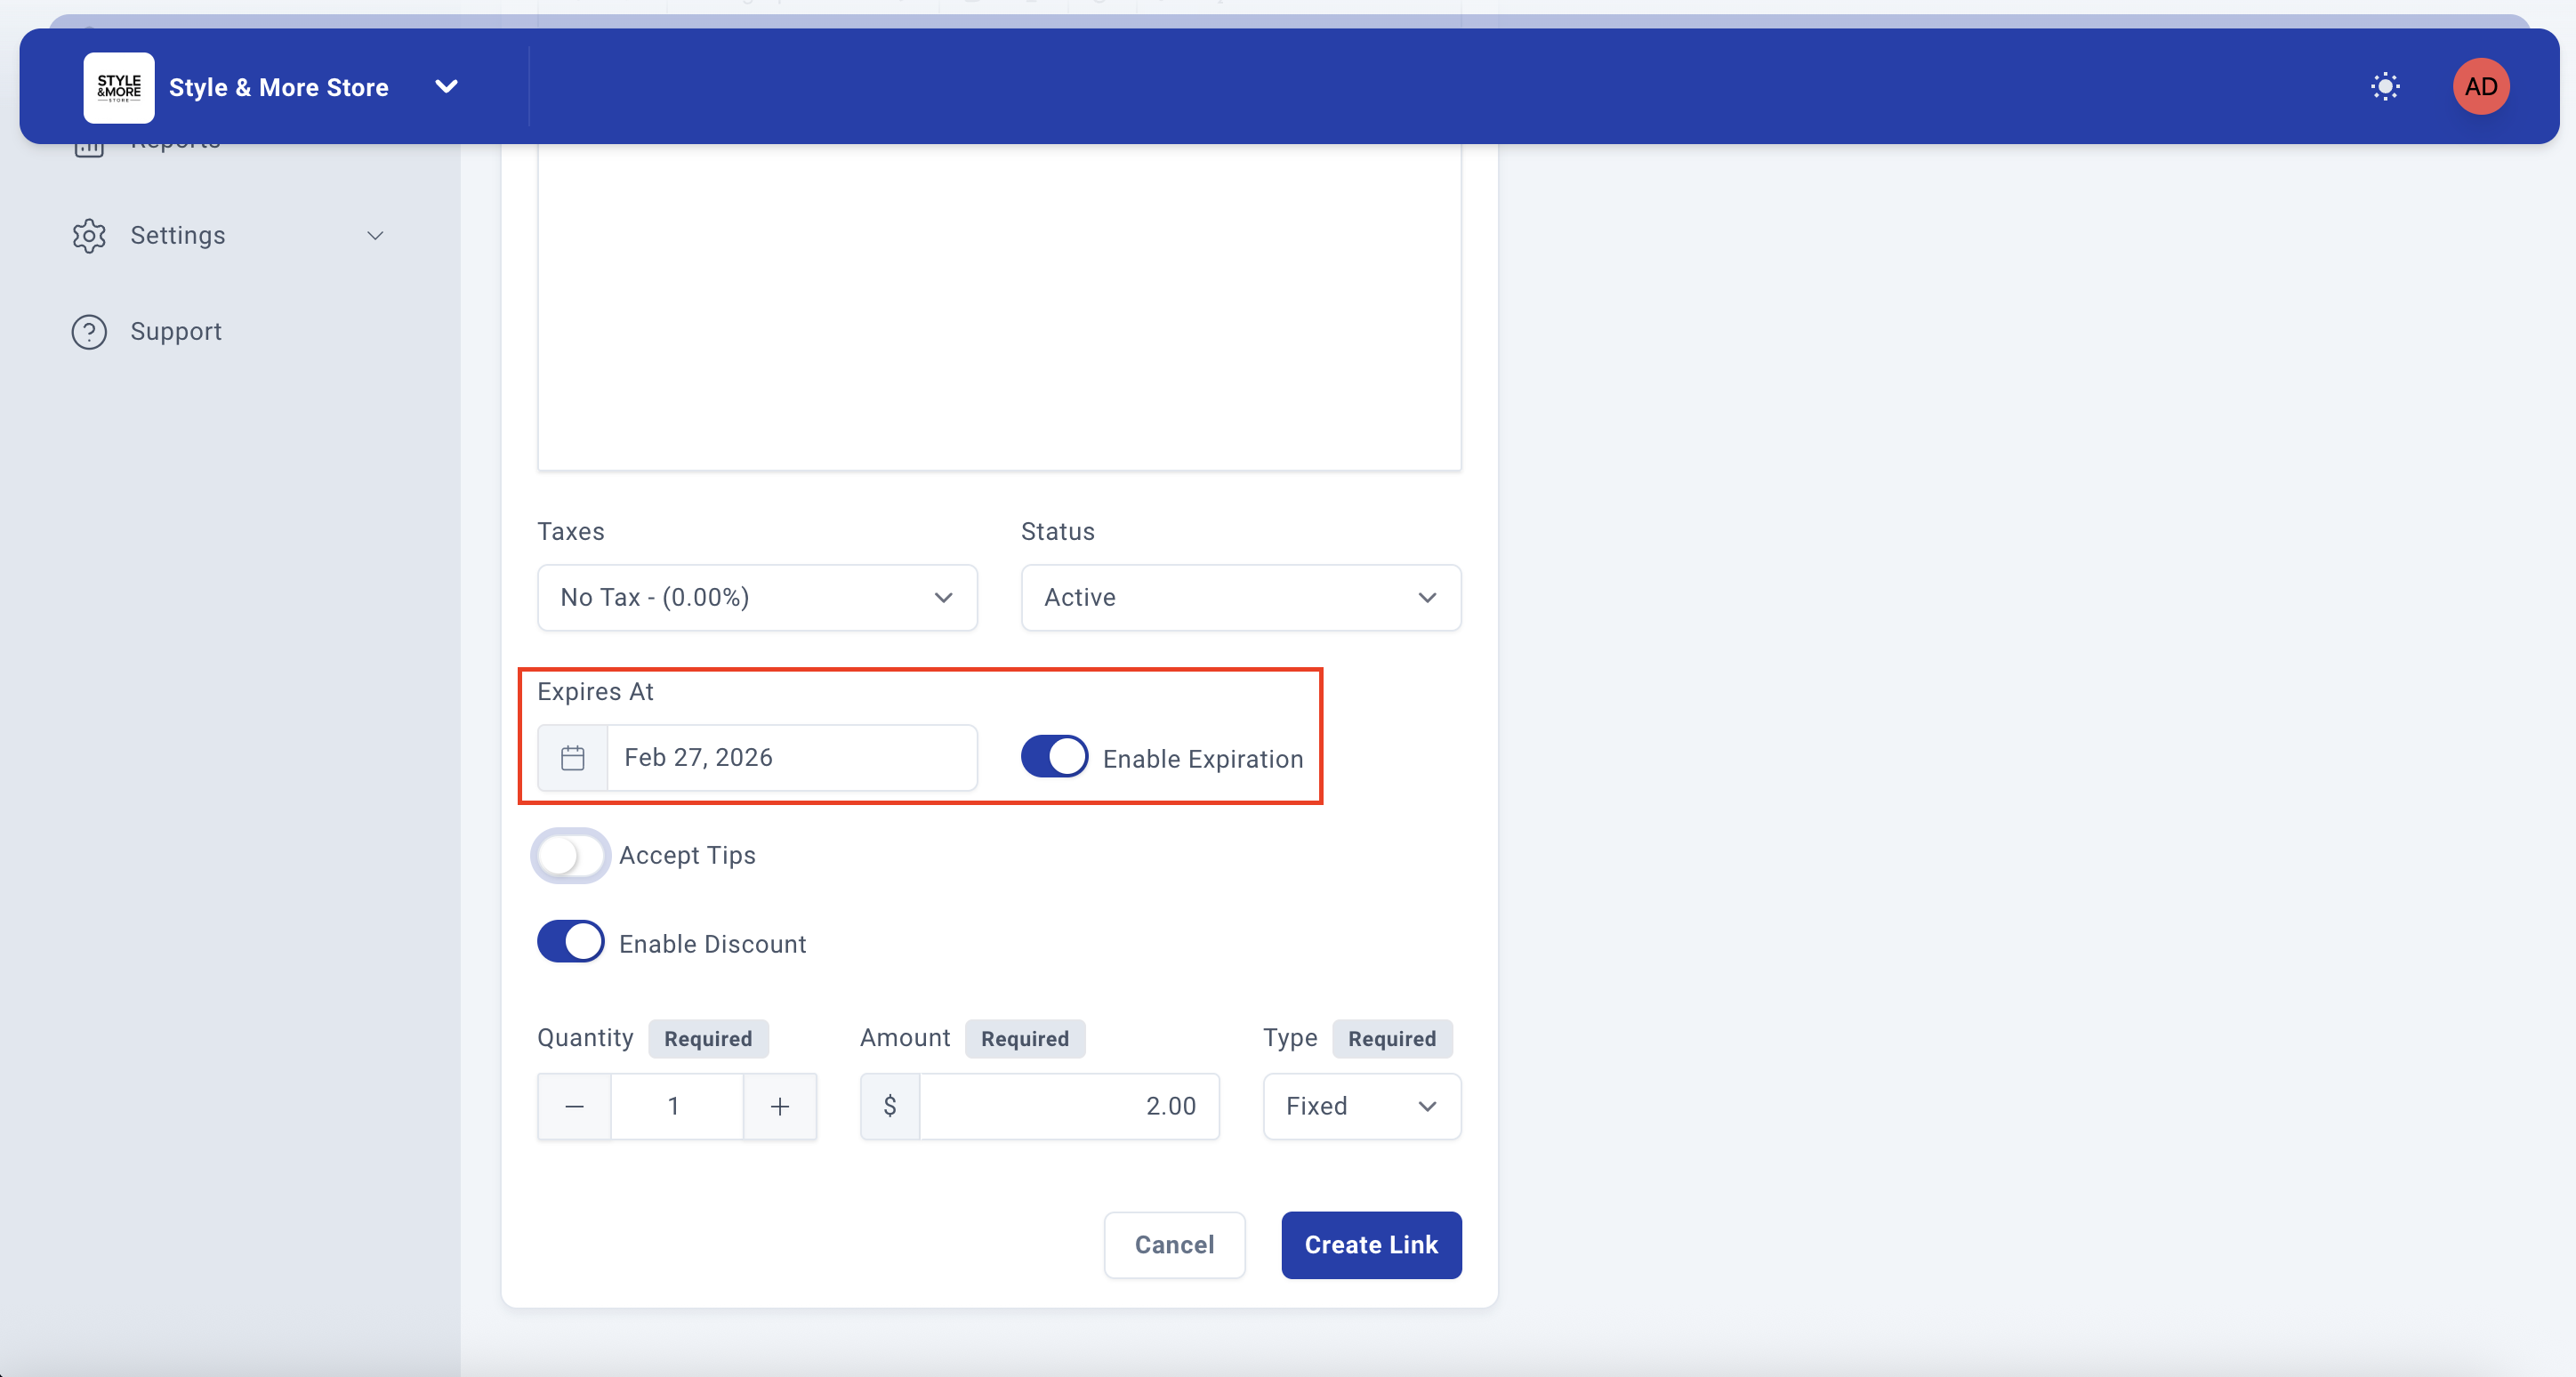Decrease quantity with the minus button
The image size is (2576, 1377).
574,1107
